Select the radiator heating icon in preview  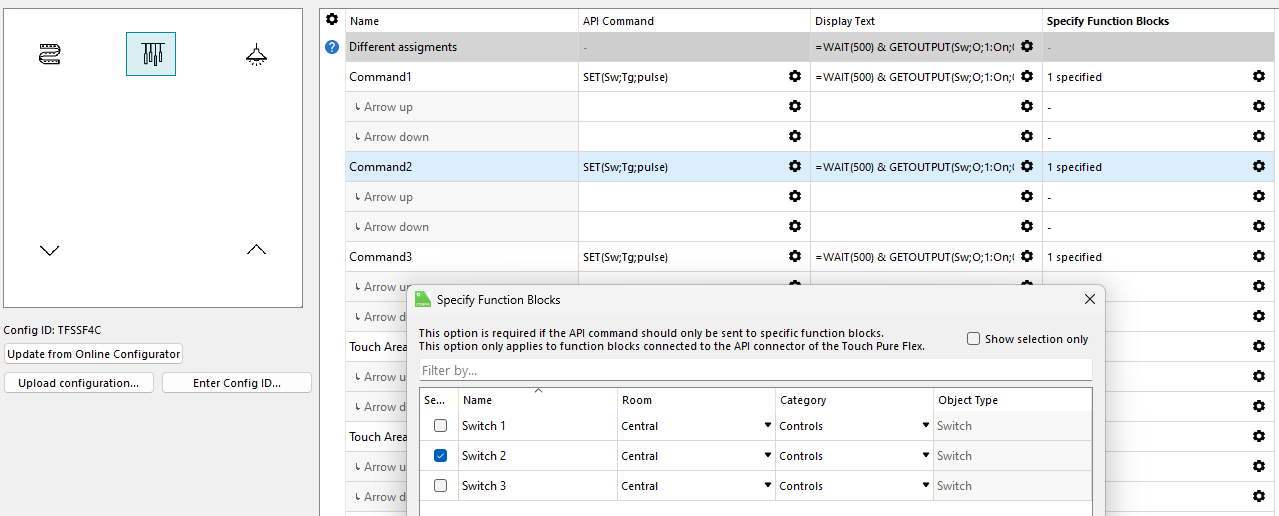coord(50,54)
